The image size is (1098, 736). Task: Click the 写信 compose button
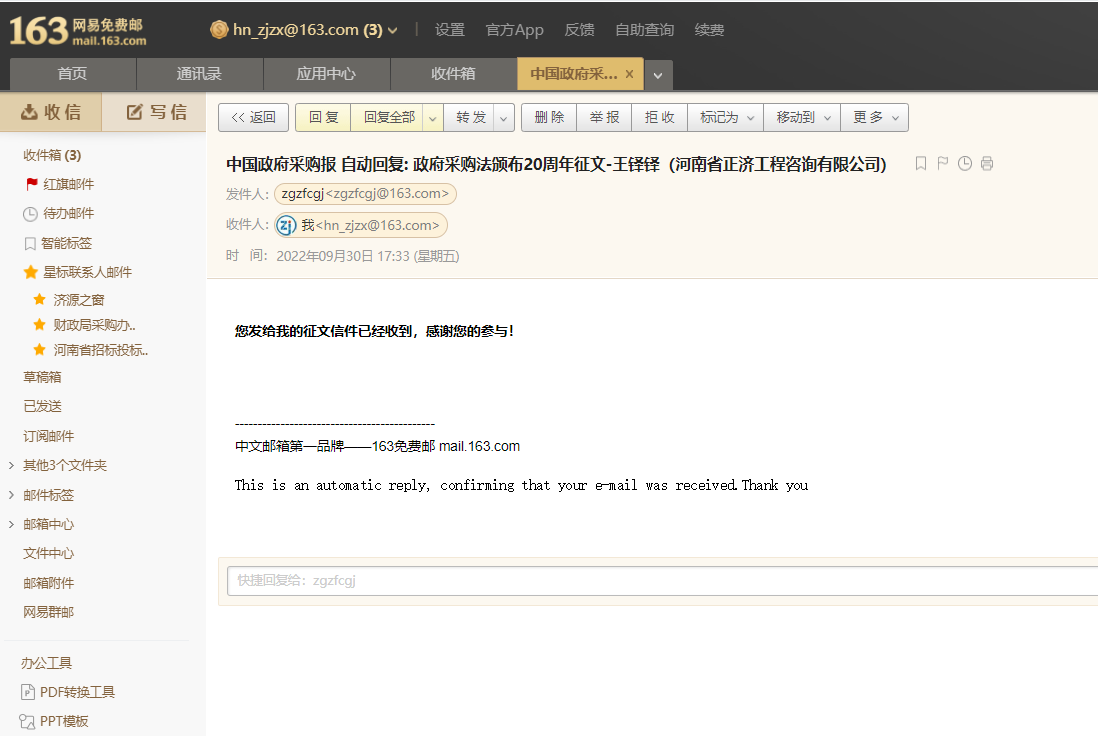(154, 112)
